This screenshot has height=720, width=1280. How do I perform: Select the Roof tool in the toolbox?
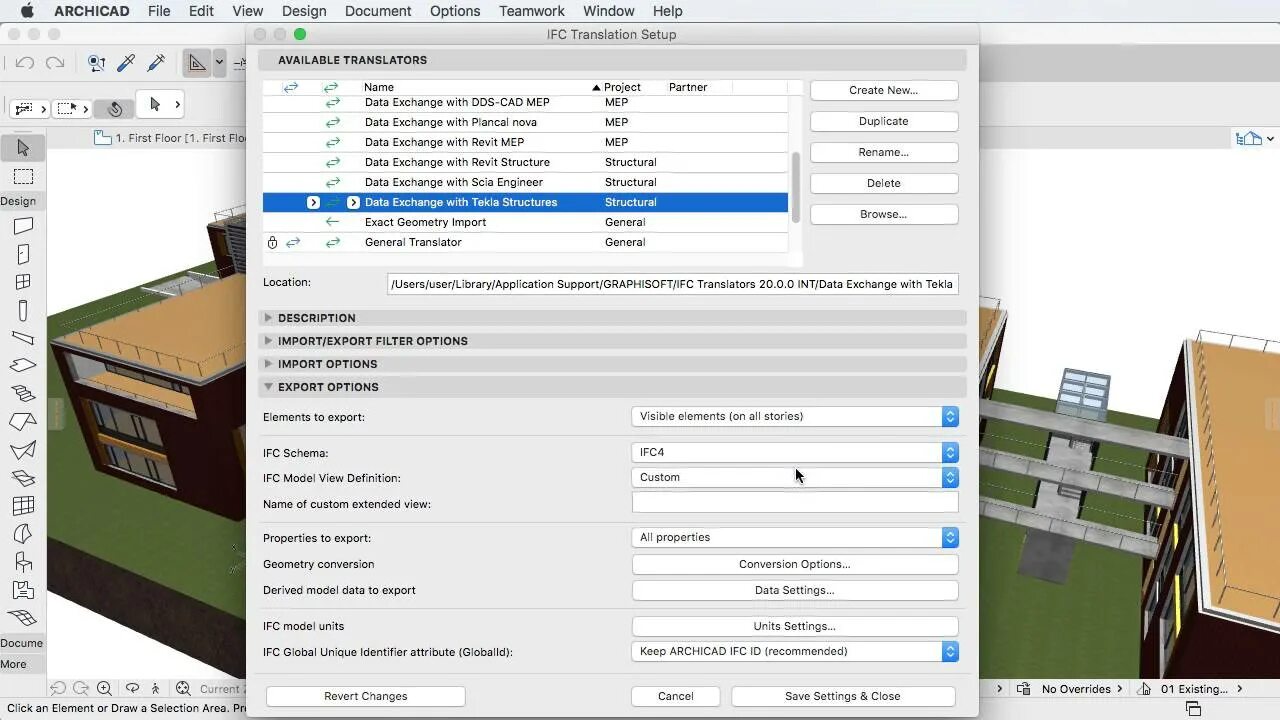23,422
